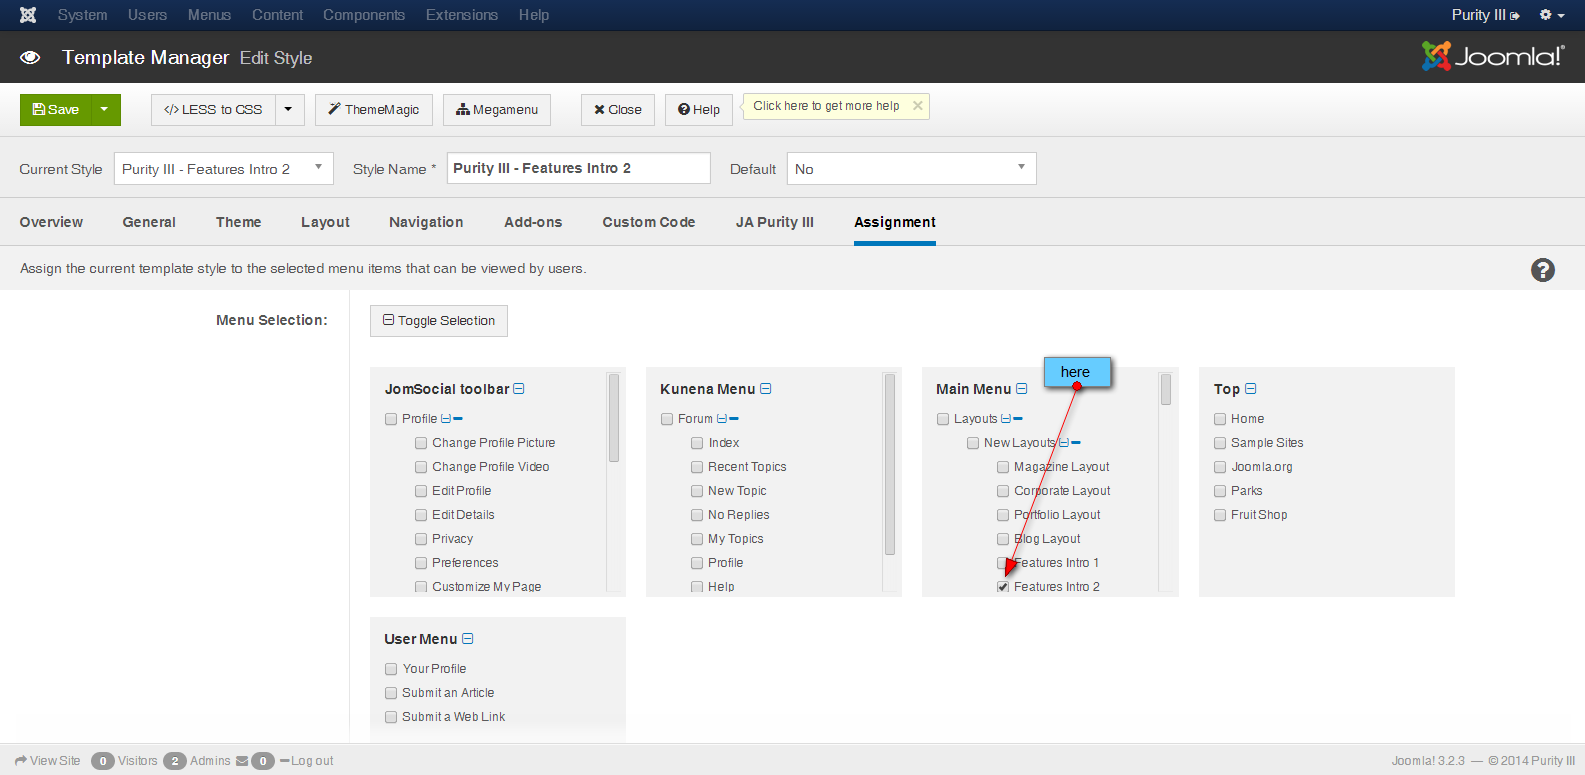
Task: Switch to the General tab
Action: [x=149, y=222]
